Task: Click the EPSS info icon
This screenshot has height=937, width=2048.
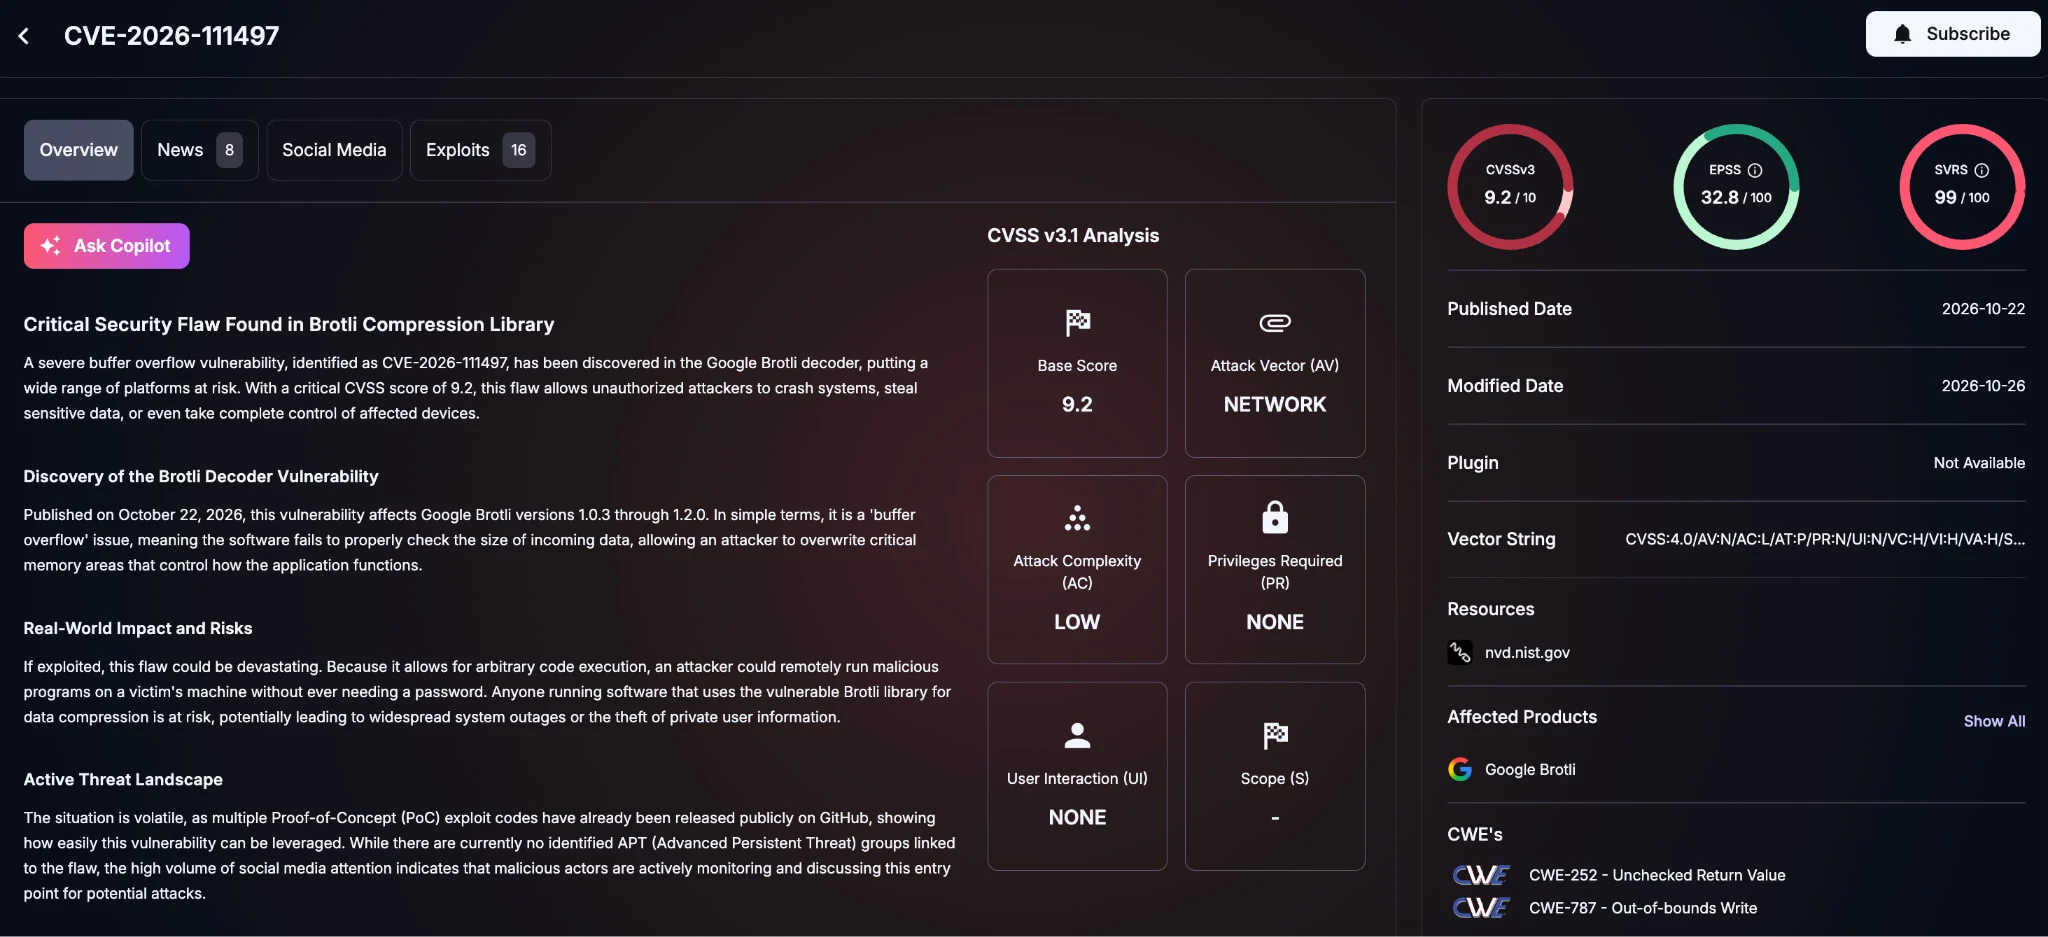Action: point(1754,170)
